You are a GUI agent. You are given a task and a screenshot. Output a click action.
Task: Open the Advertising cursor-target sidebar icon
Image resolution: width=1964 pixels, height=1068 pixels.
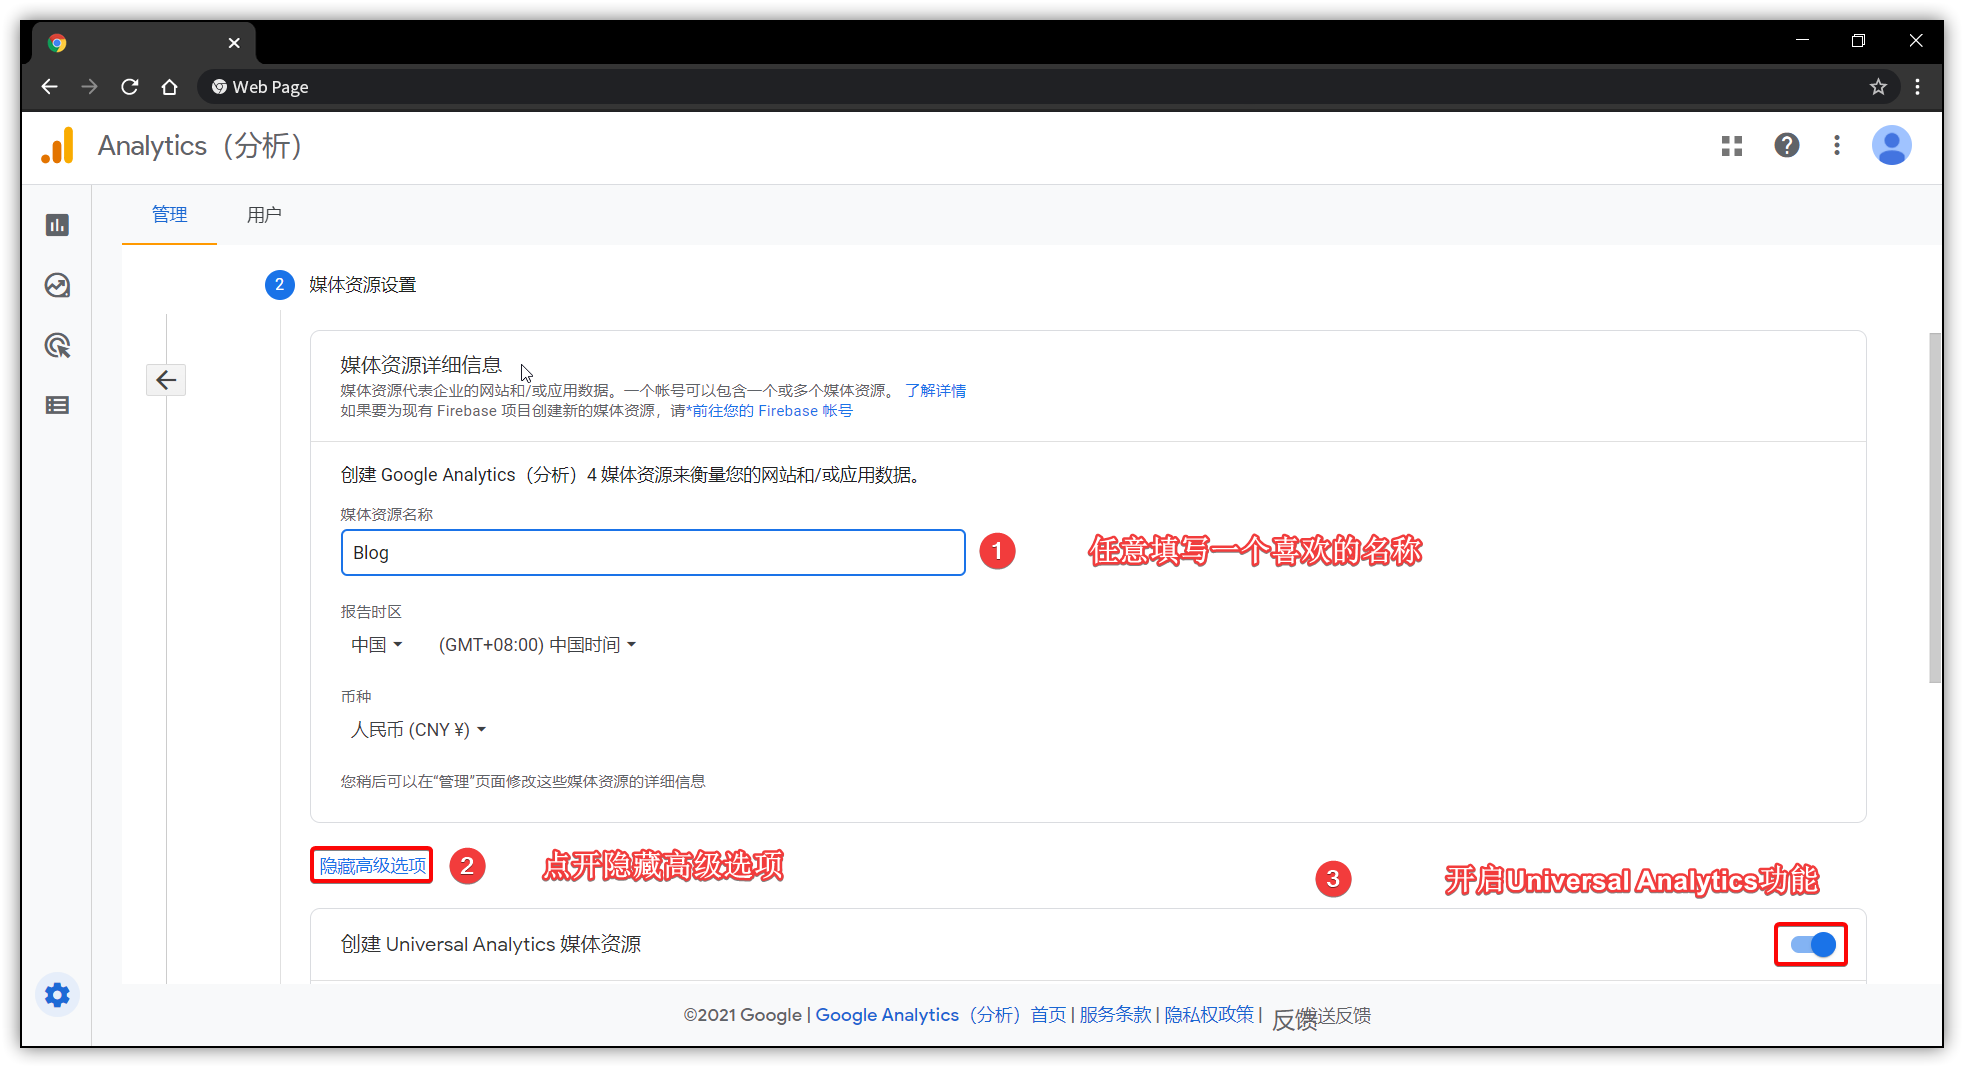pos(57,345)
